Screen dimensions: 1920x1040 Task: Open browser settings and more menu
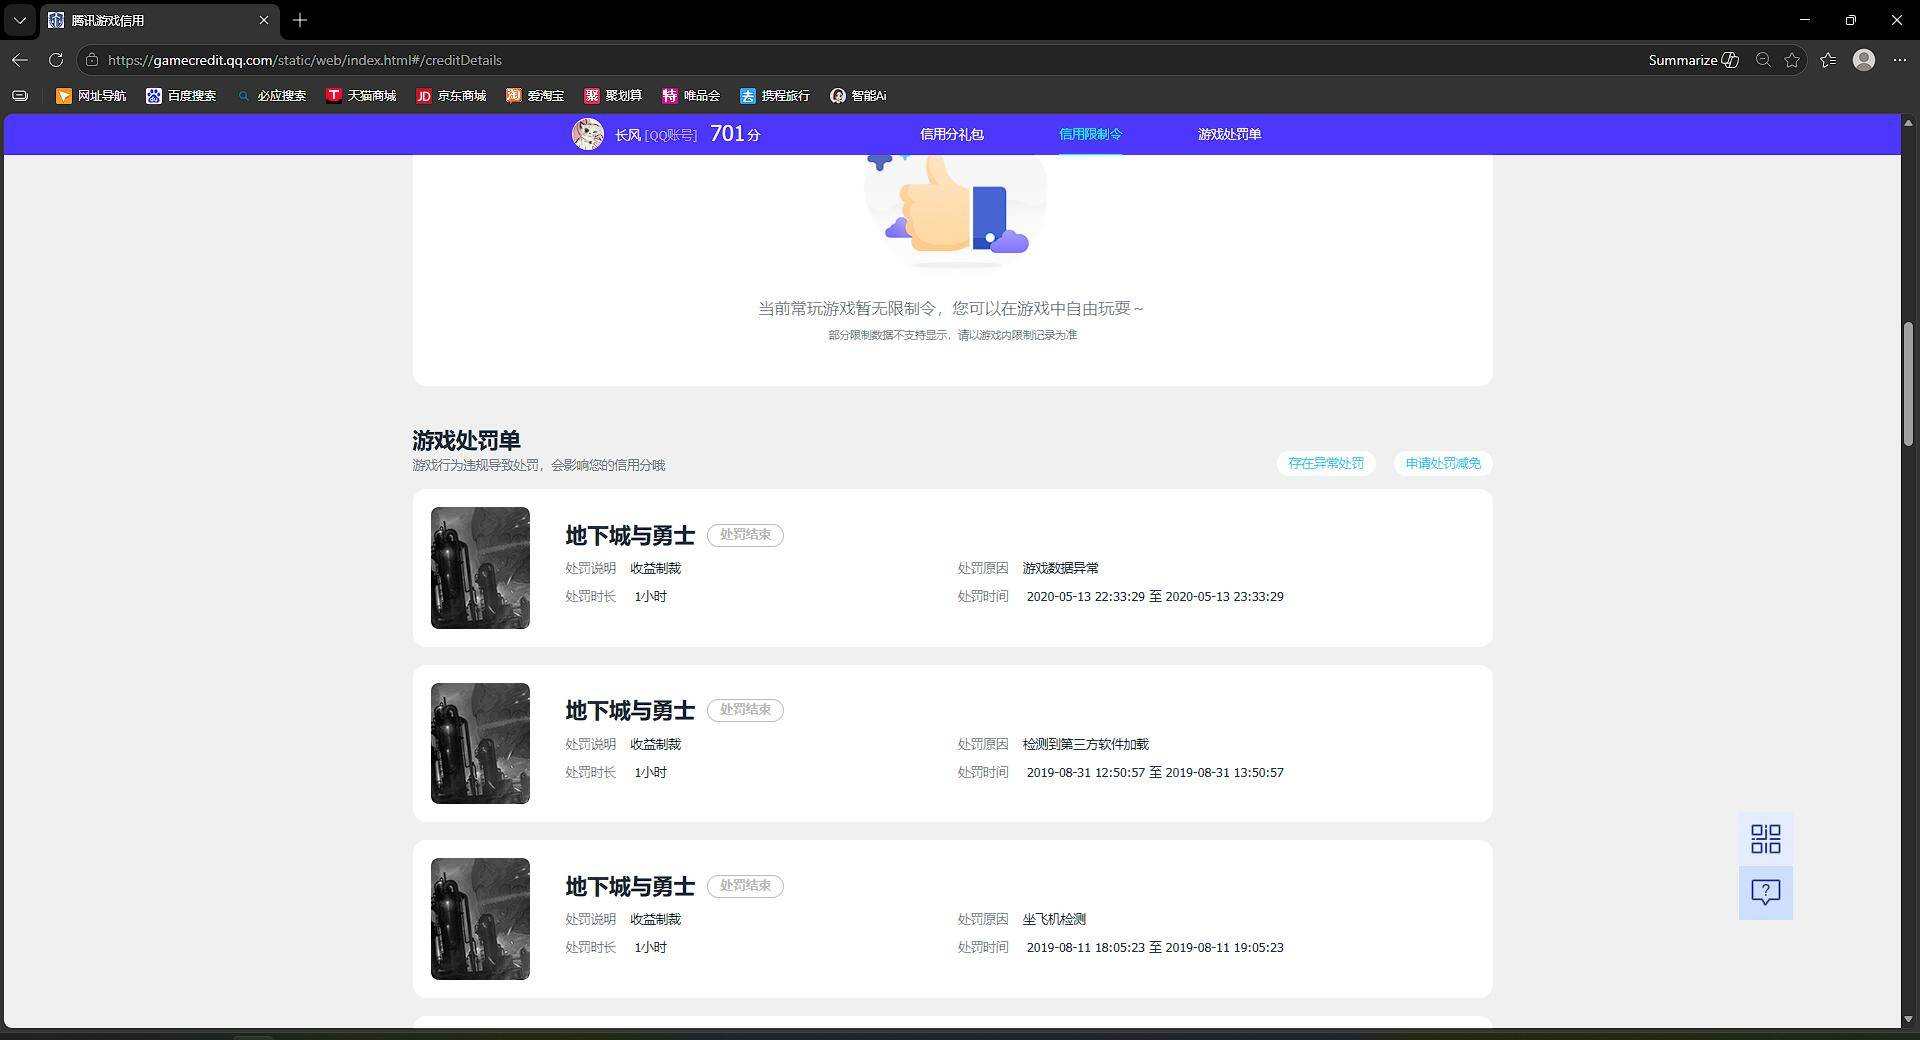tap(1900, 60)
